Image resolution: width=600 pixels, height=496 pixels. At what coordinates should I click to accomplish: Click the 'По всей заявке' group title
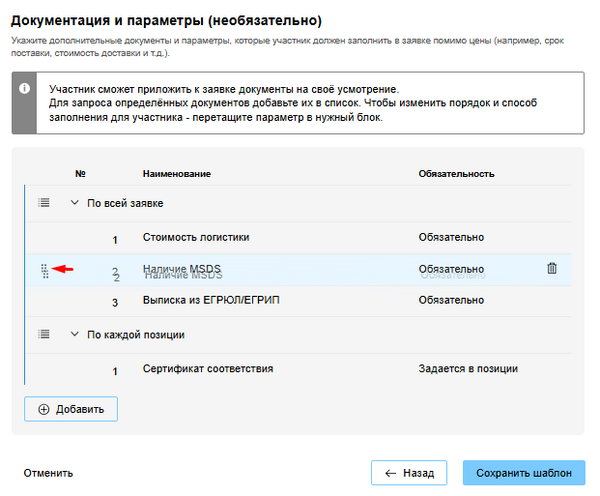(x=126, y=203)
